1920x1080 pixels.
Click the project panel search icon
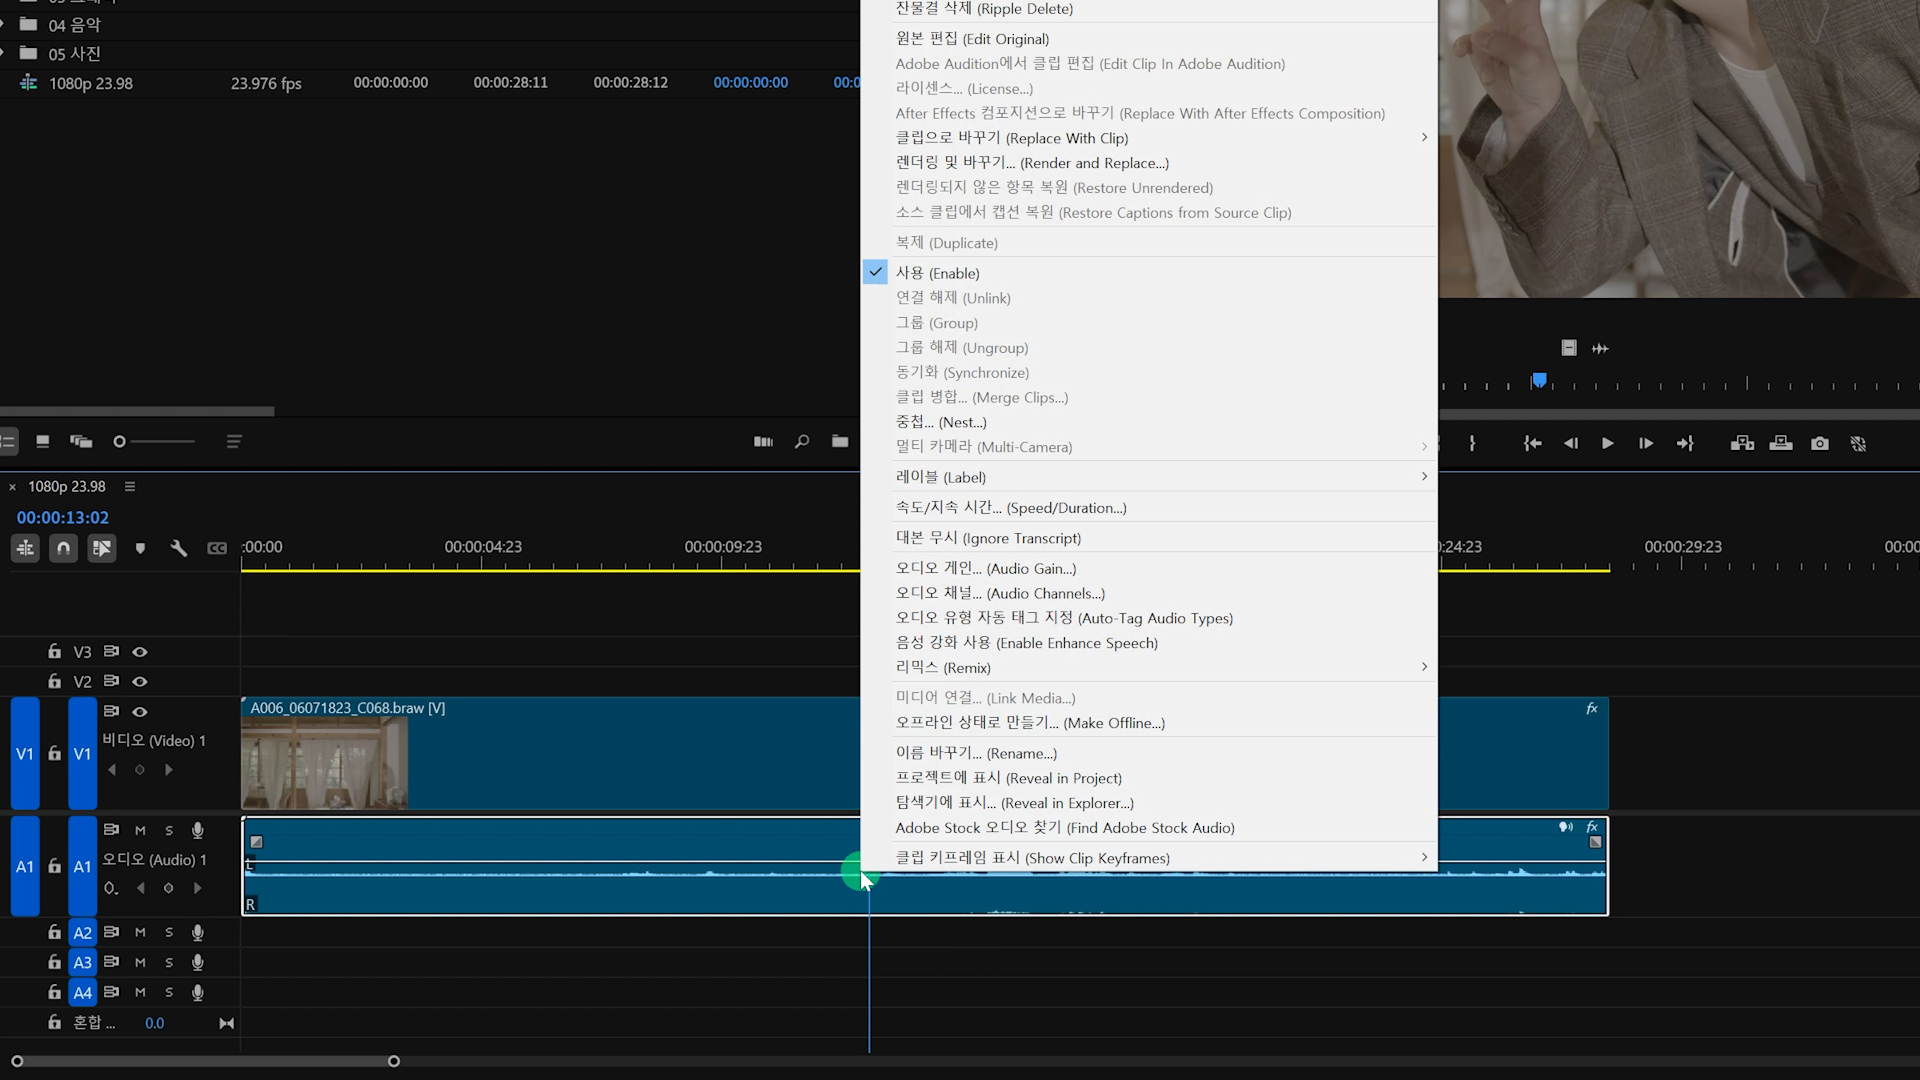pos(802,441)
